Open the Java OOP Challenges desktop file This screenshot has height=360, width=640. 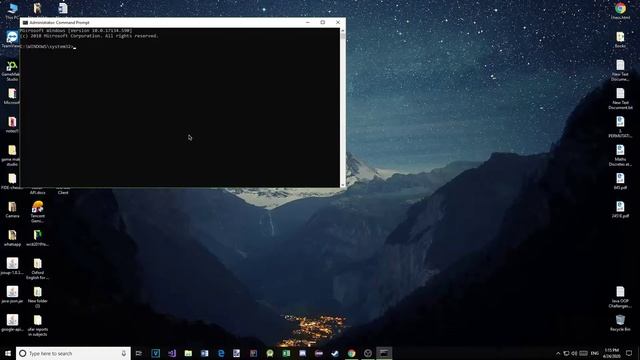(x=620, y=297)
